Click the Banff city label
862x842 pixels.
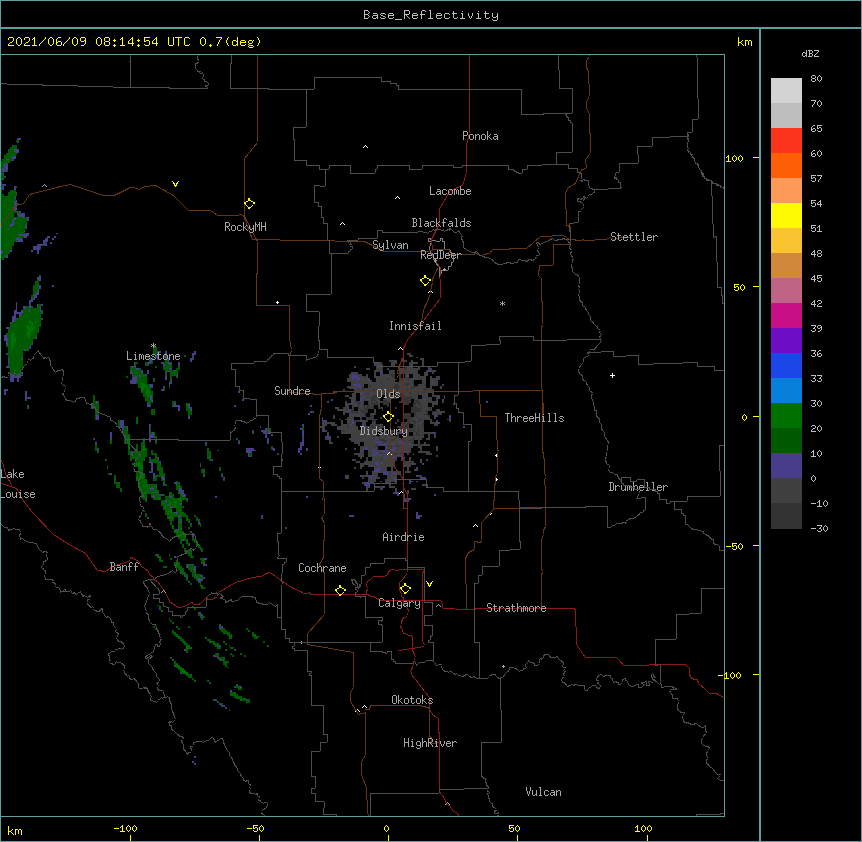(124, 567)
